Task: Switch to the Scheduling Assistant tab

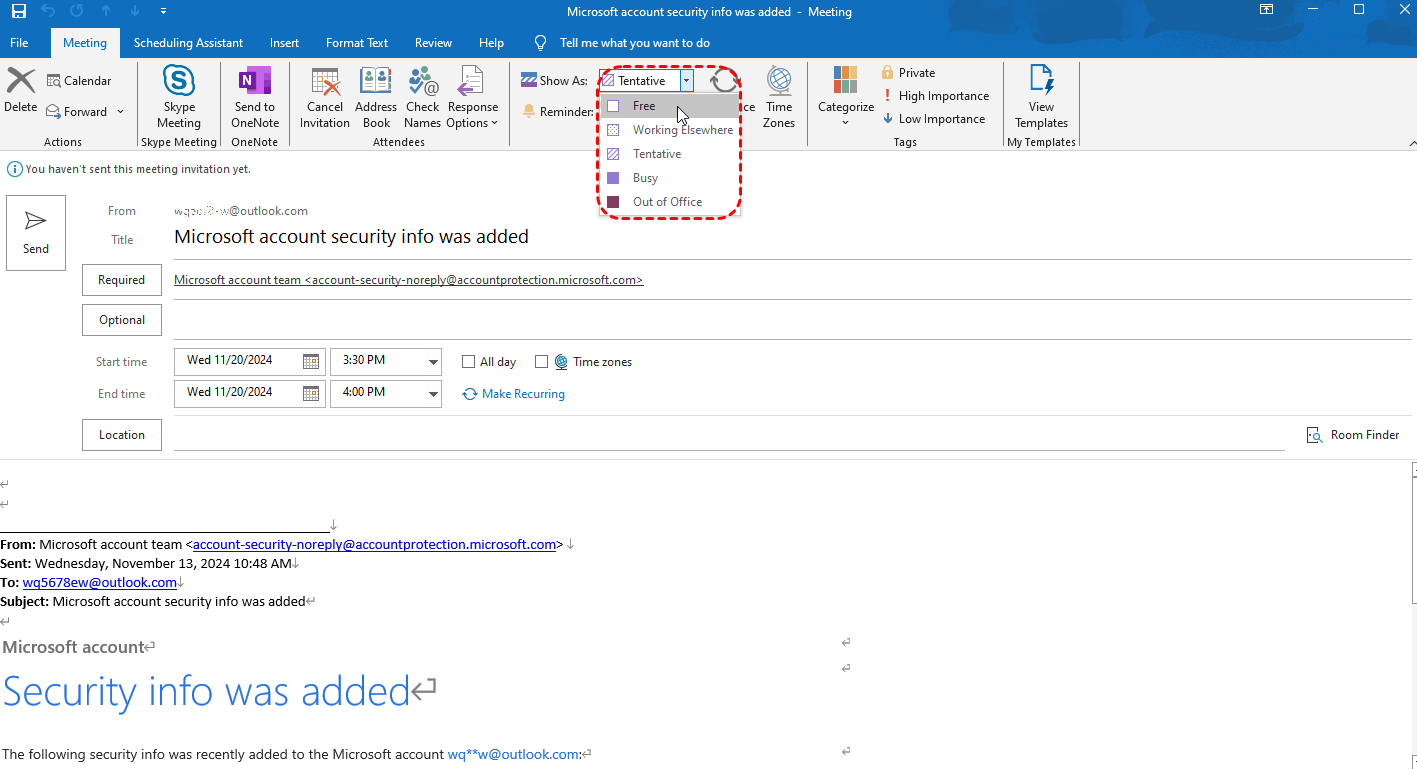Action: click(188, 43)
